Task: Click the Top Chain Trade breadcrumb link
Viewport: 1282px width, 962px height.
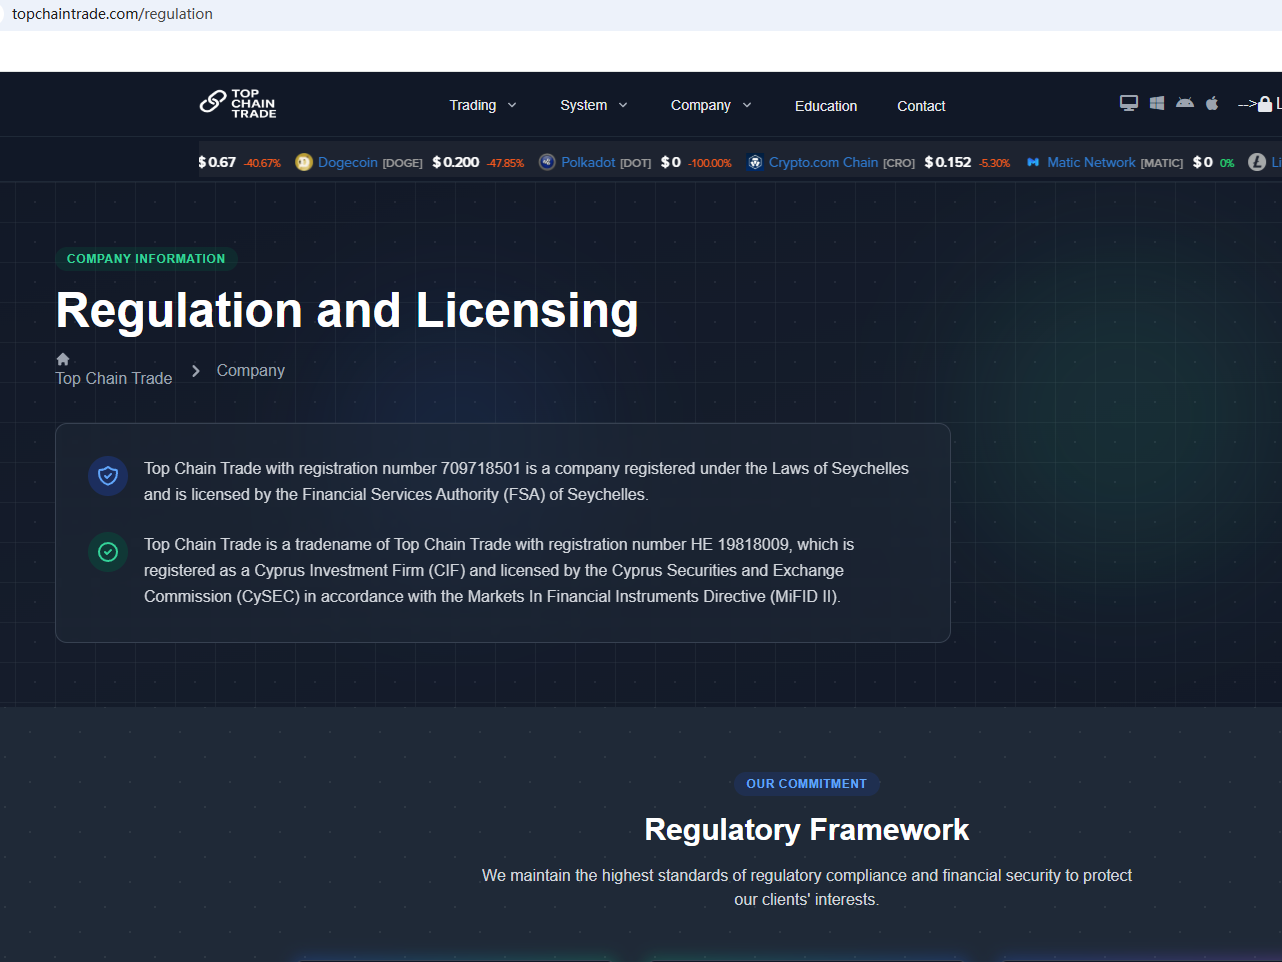Action: tap(114, 378)
